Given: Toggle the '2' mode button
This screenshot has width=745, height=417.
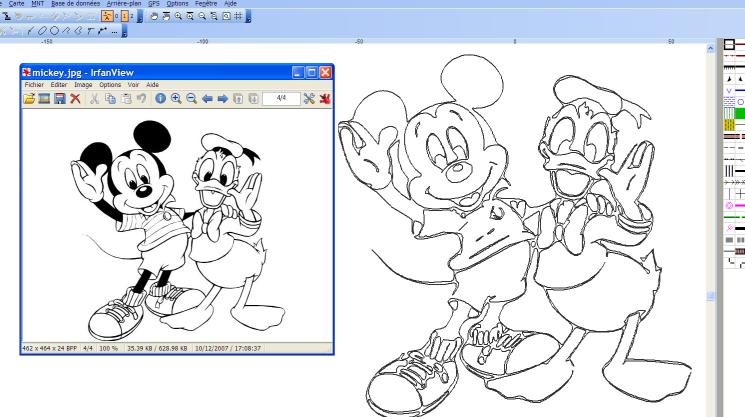Looking at the screenshot, I should point(132,16).
